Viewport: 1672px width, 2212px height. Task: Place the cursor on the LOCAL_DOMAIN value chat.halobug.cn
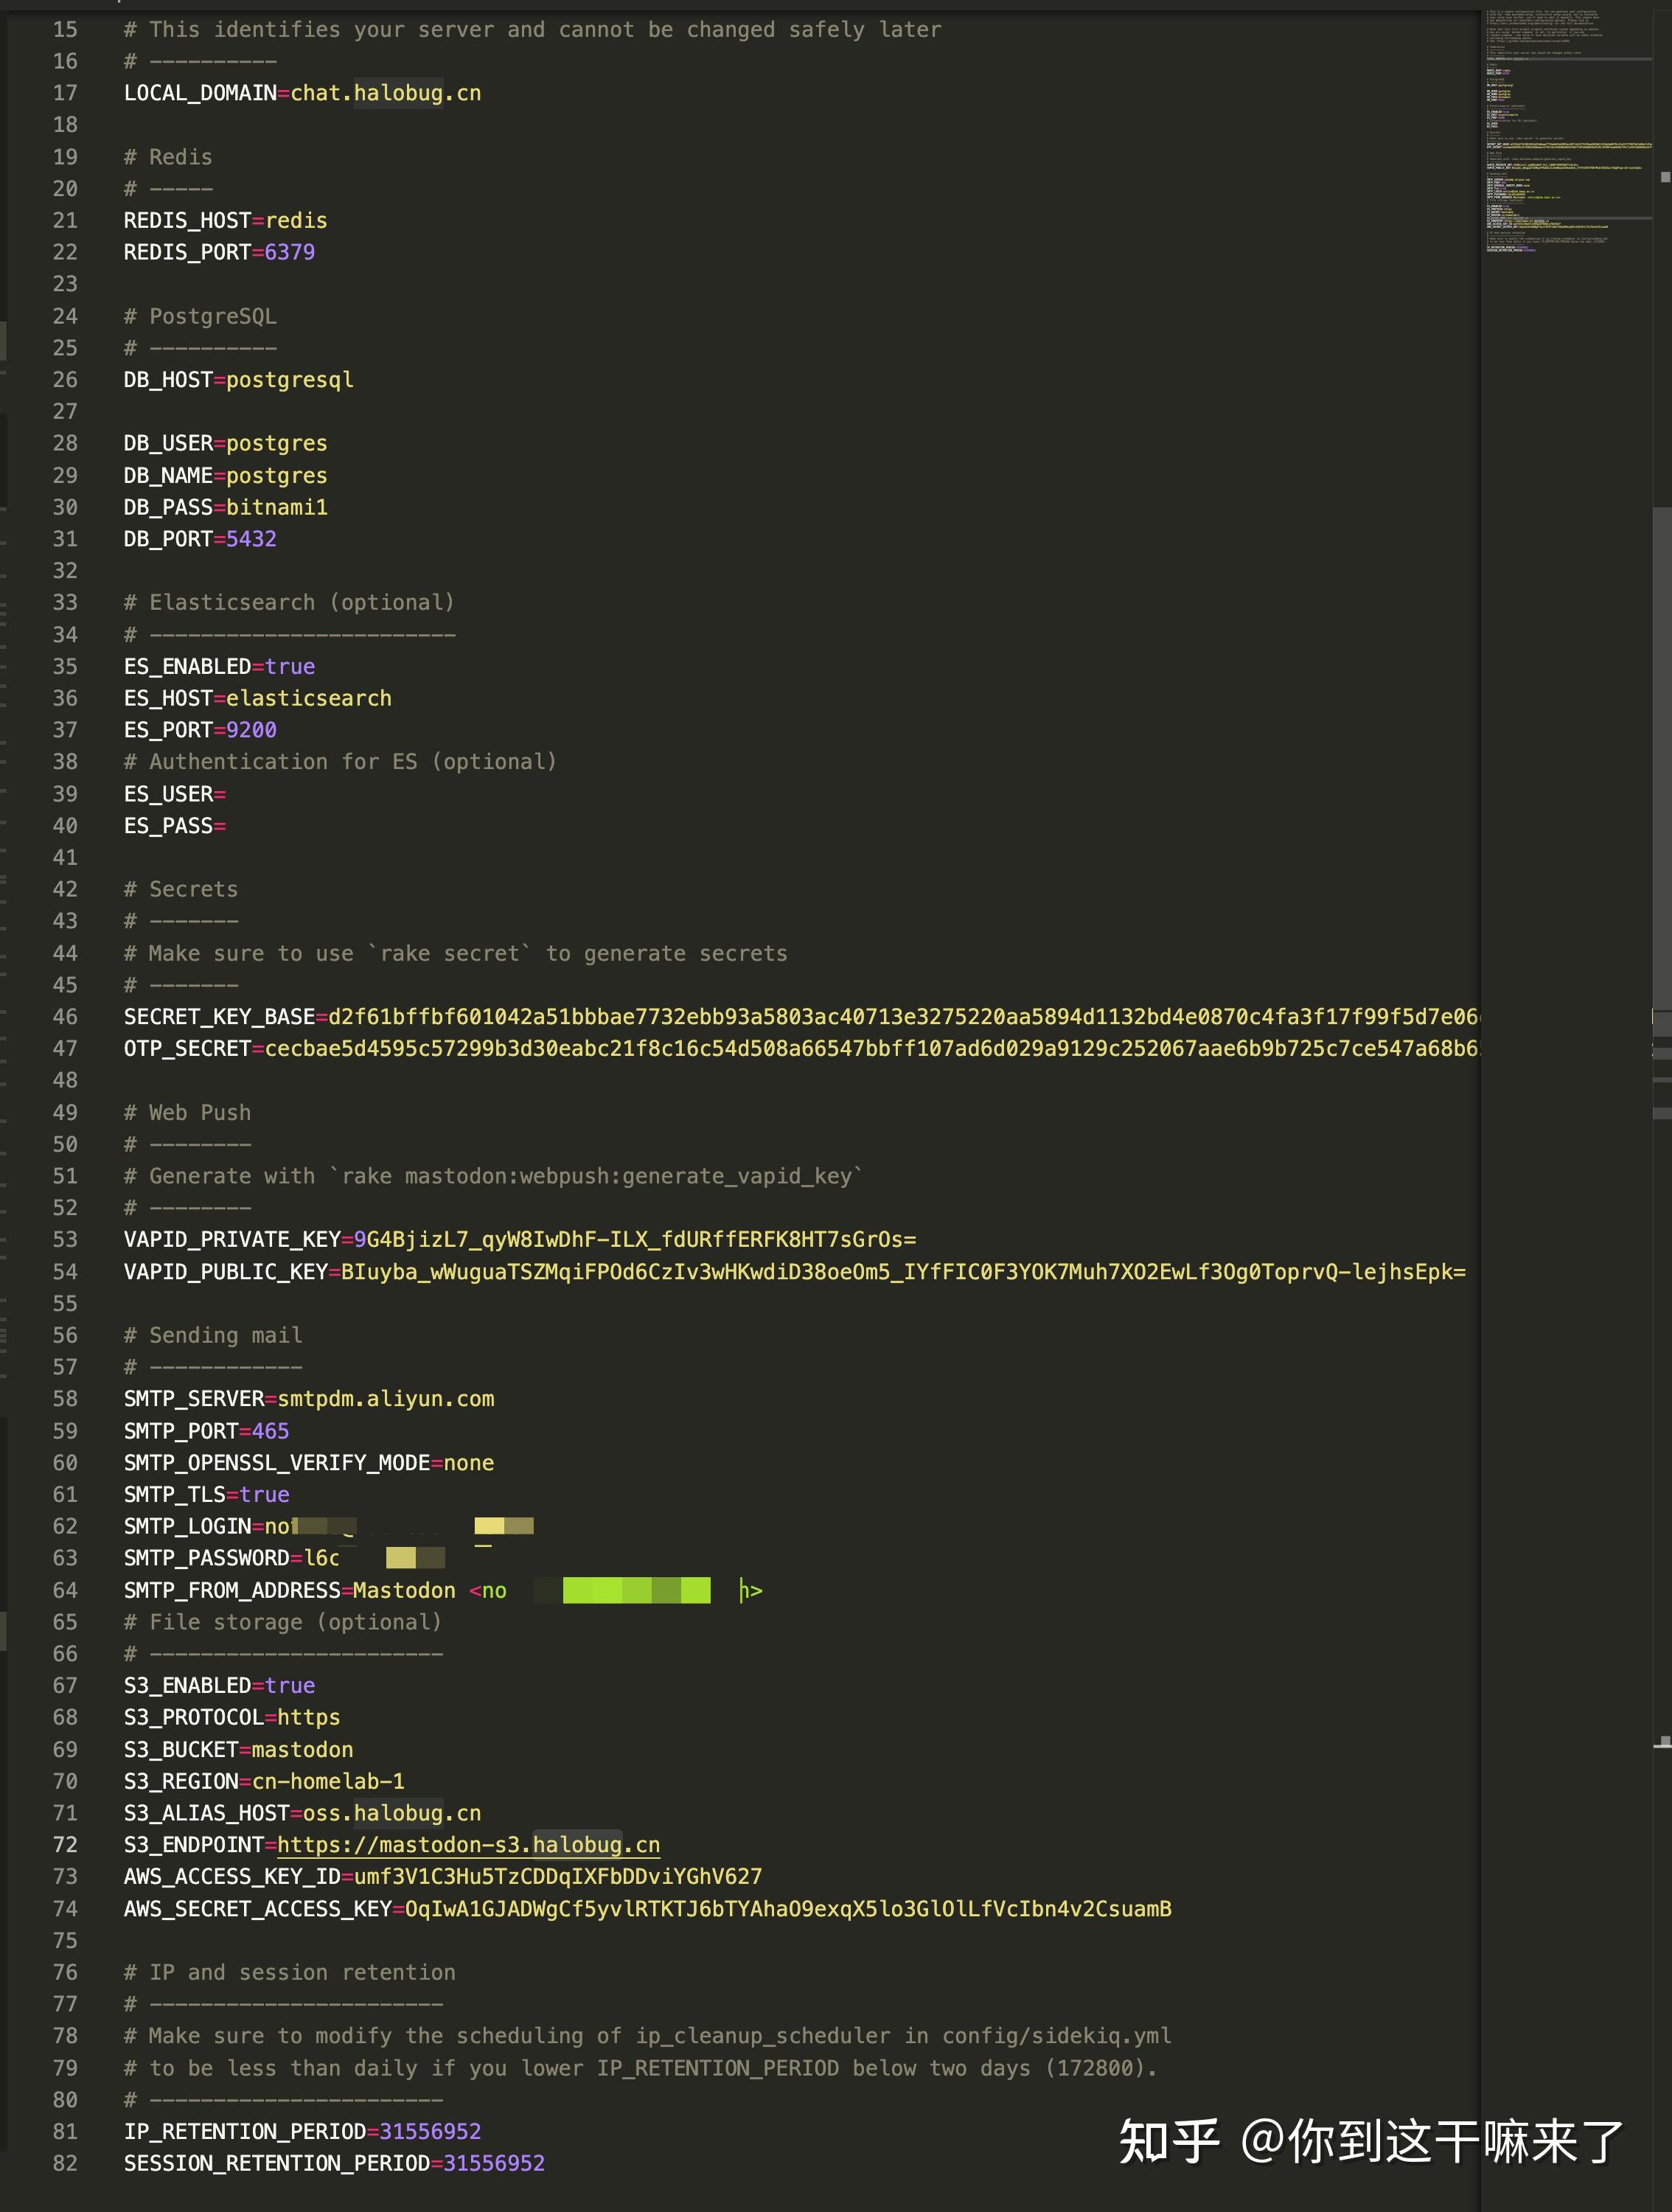click(386, 93)
